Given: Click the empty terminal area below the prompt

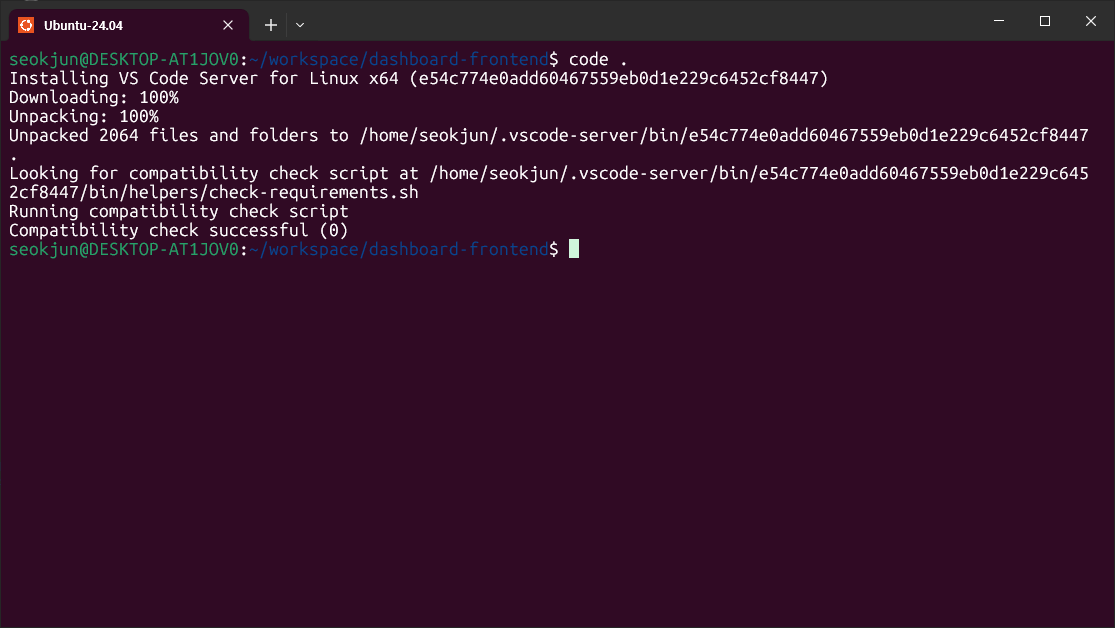Looking at the screenshot, I should [x=550, y=430].
